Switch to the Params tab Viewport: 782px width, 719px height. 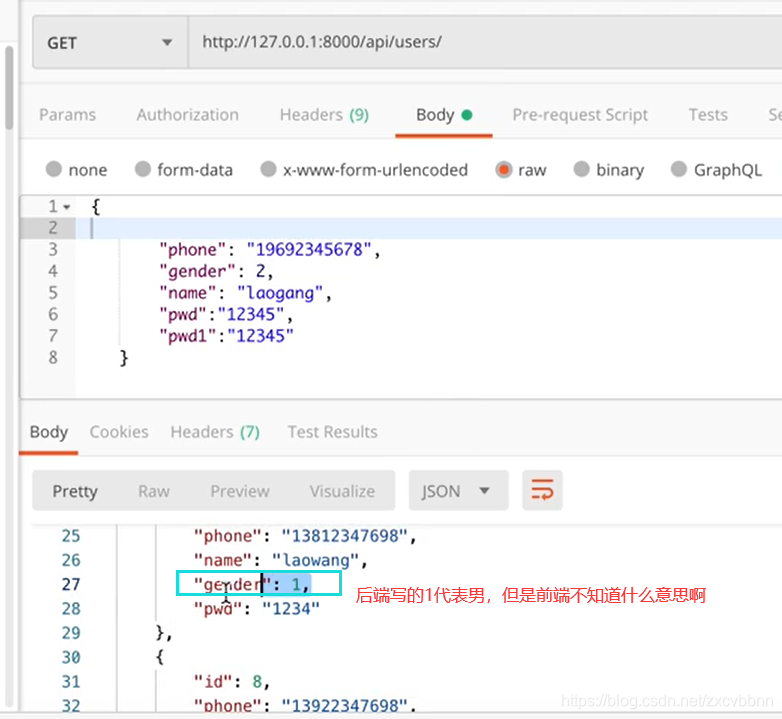(67, 115)
